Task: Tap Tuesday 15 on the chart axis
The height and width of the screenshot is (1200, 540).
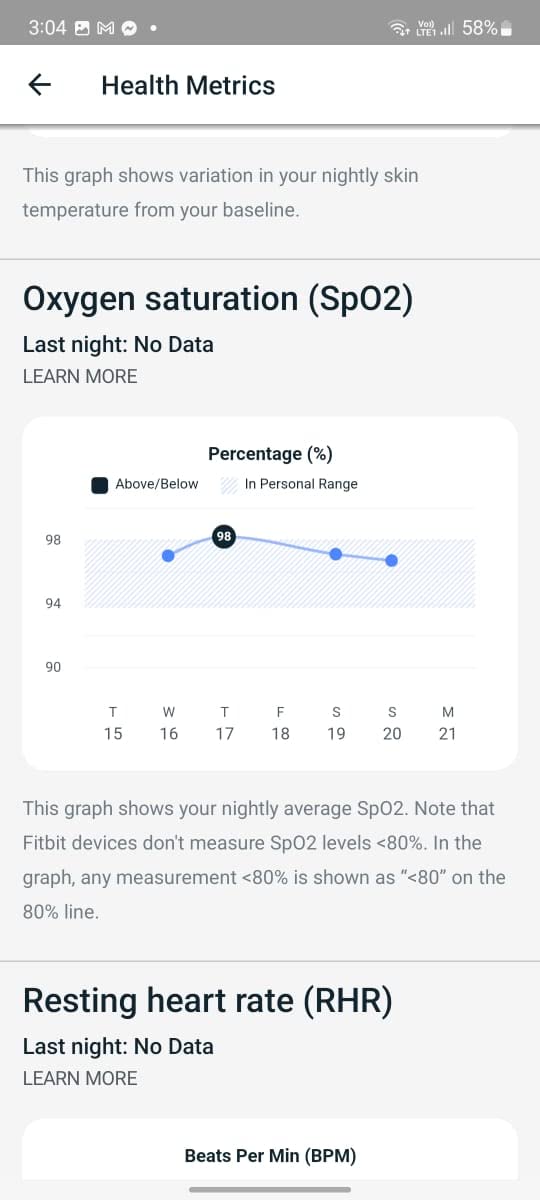Action: pos(113,723)
